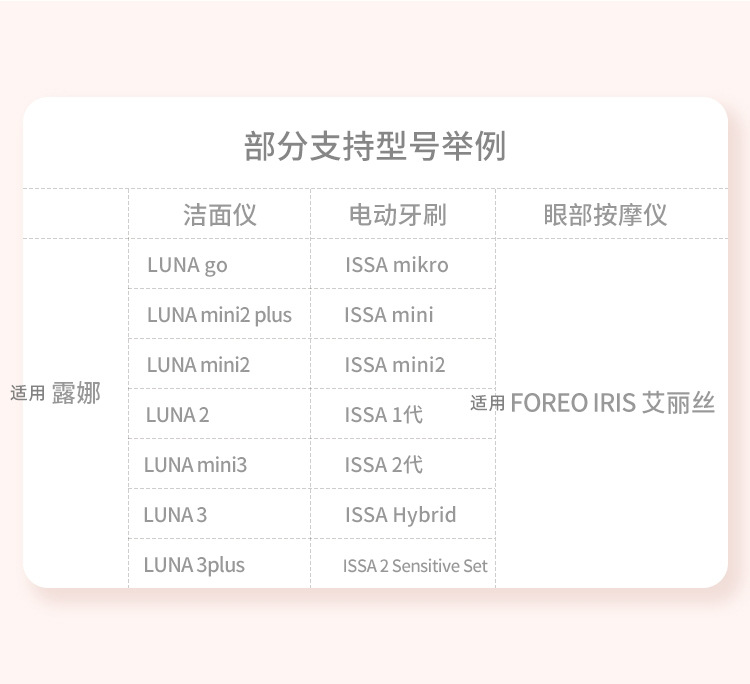
Task: Click the 适用 露娜 row label
Action: [x=56, y=393]
